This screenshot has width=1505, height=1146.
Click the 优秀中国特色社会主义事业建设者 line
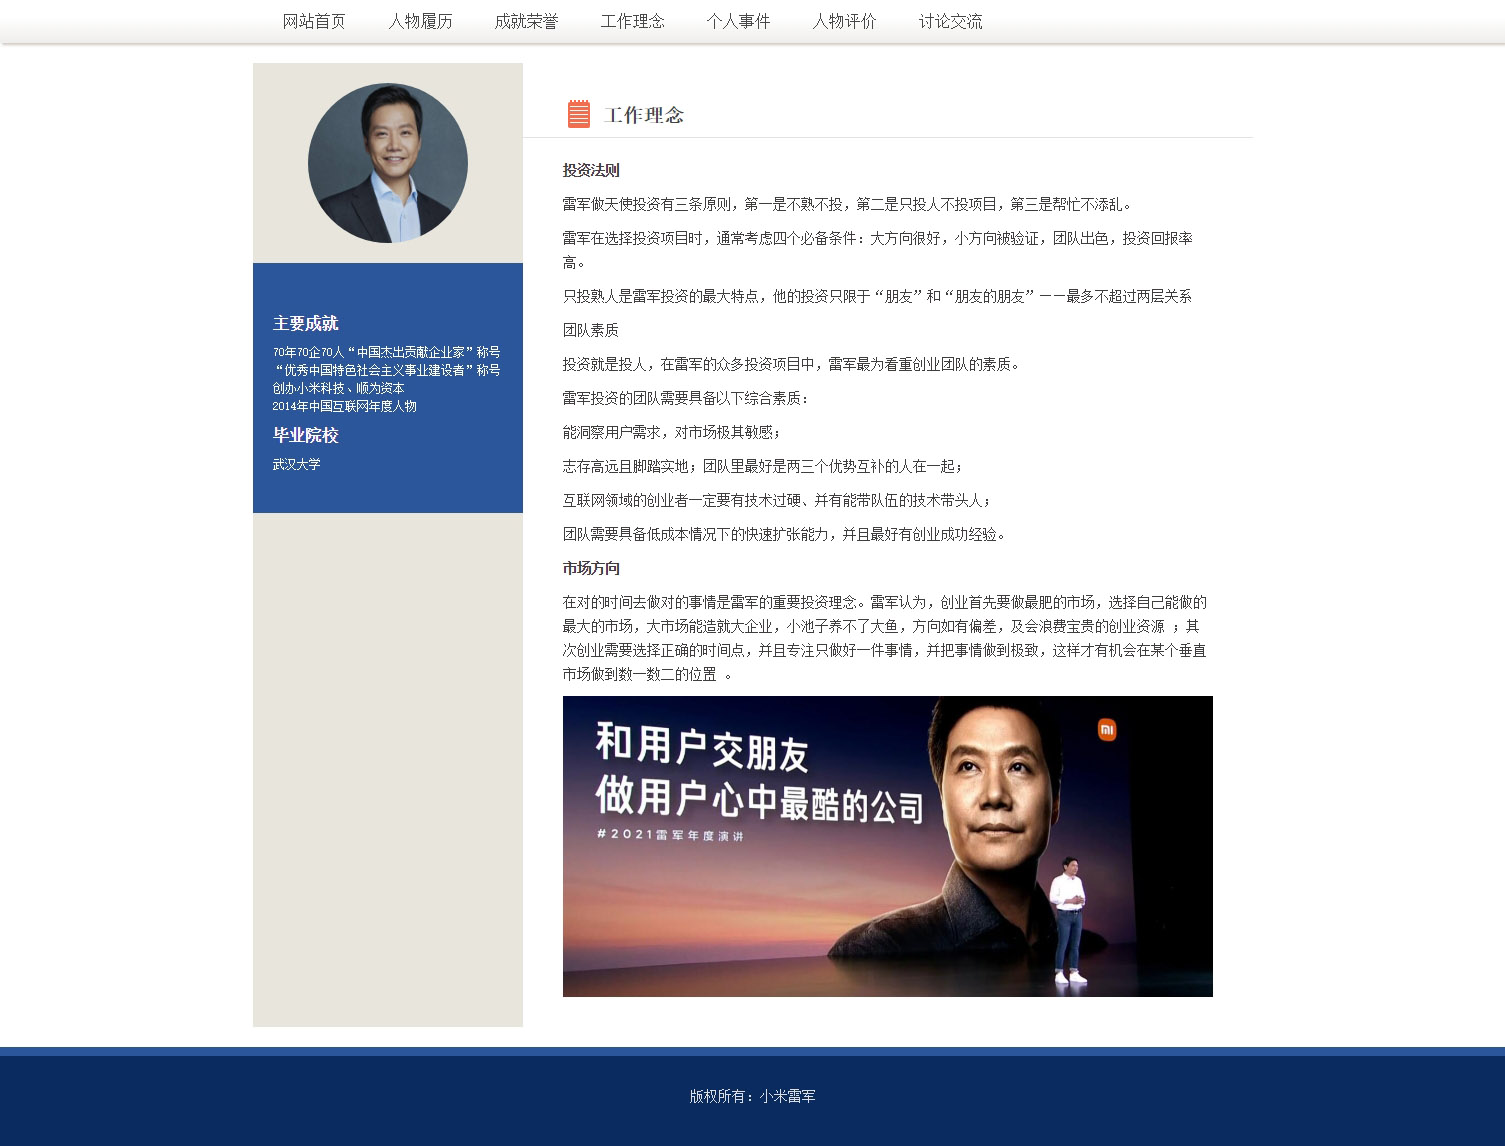pyautogui.click(x=387, y=370)
